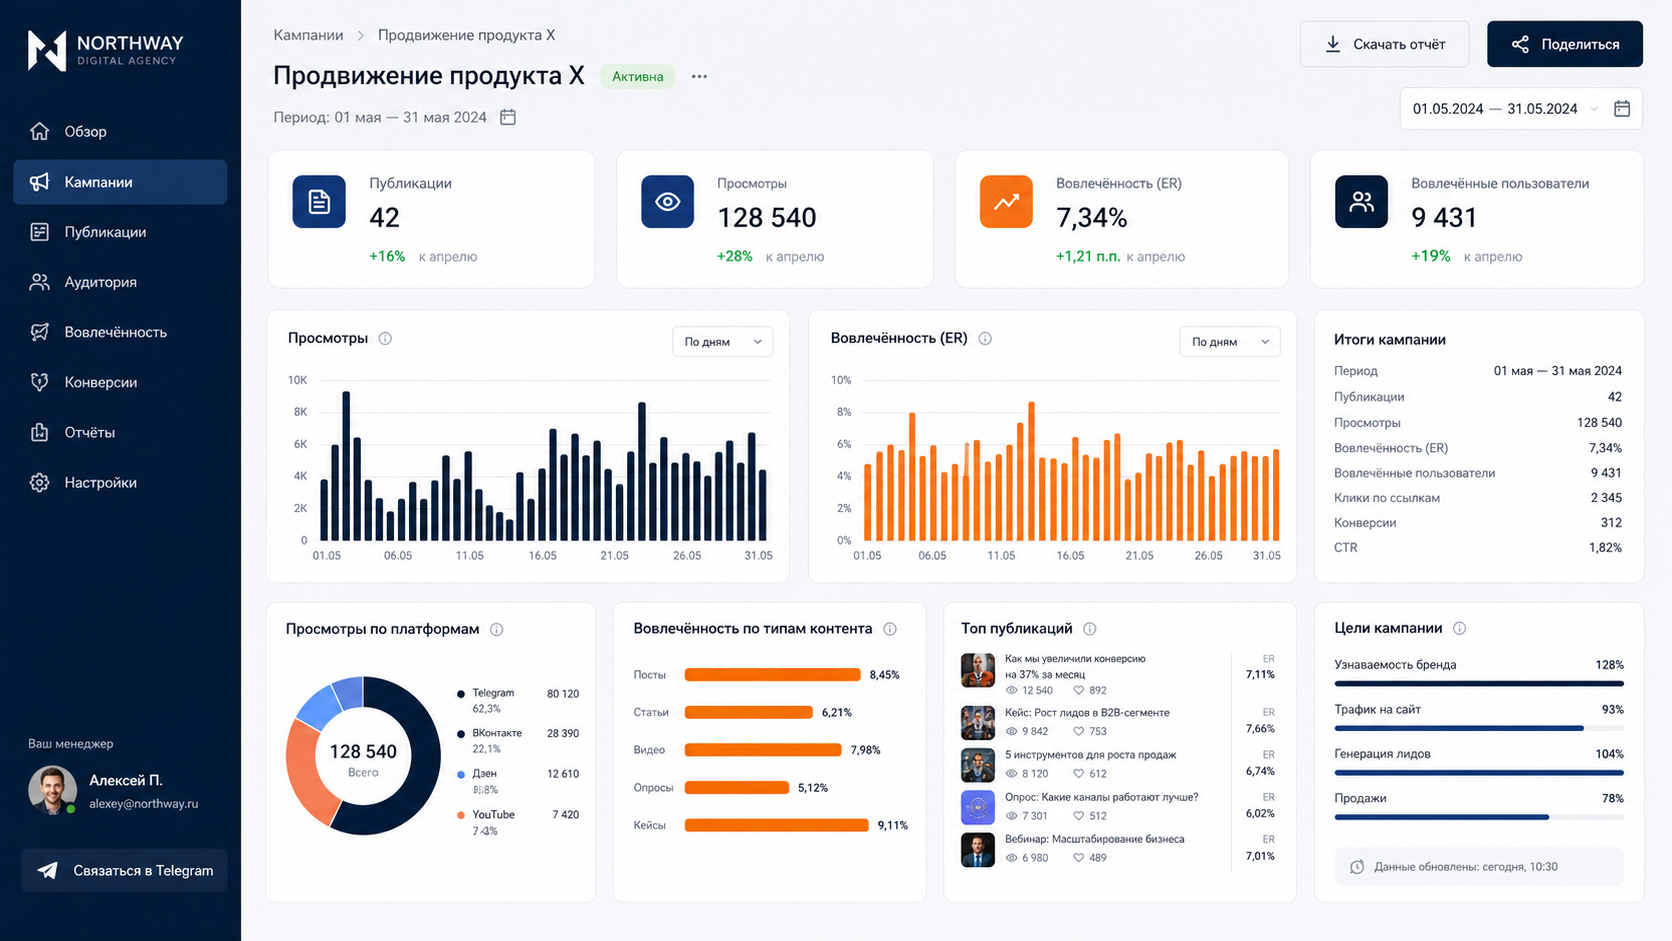
Task: Click the Telegram legend color dot
Action: tap(461, 694)
